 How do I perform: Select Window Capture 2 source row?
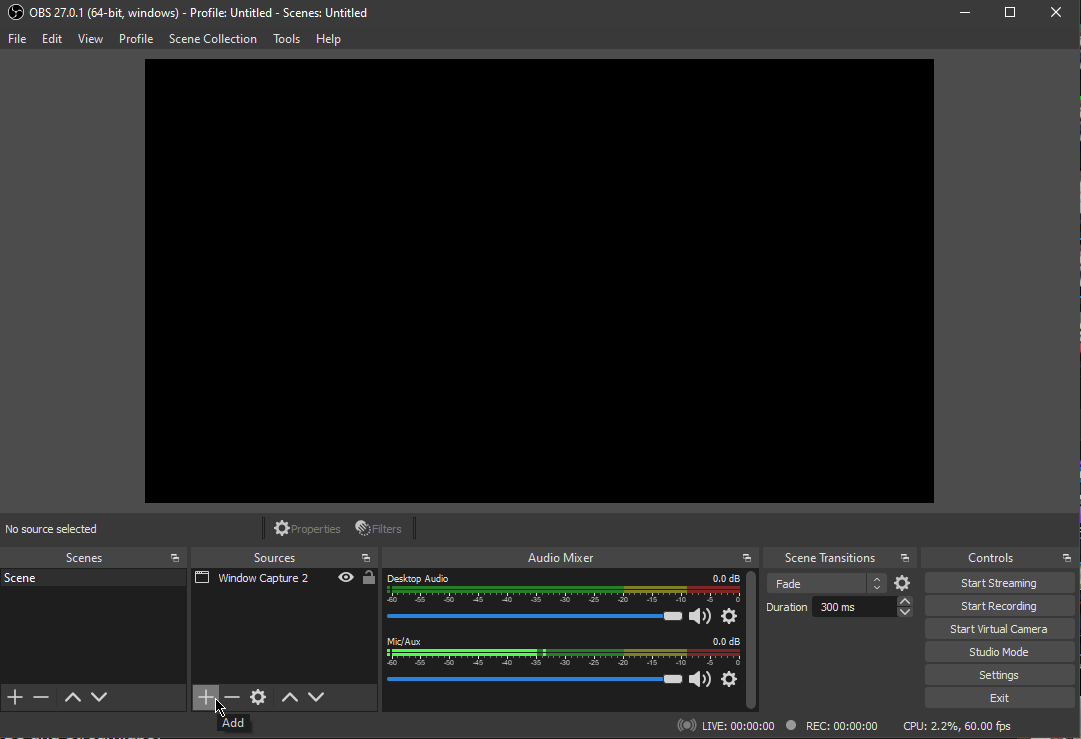point(284,578)
